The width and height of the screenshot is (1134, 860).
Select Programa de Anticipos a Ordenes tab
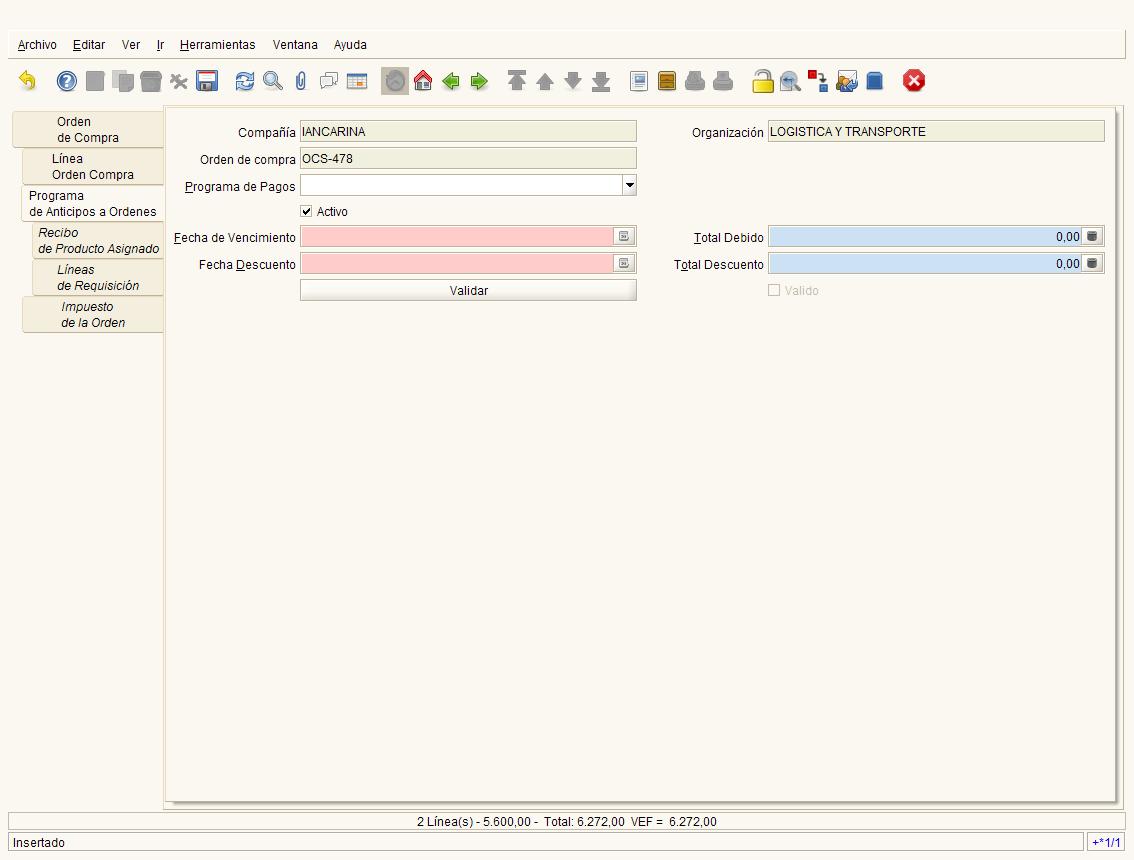click(93, 203)
